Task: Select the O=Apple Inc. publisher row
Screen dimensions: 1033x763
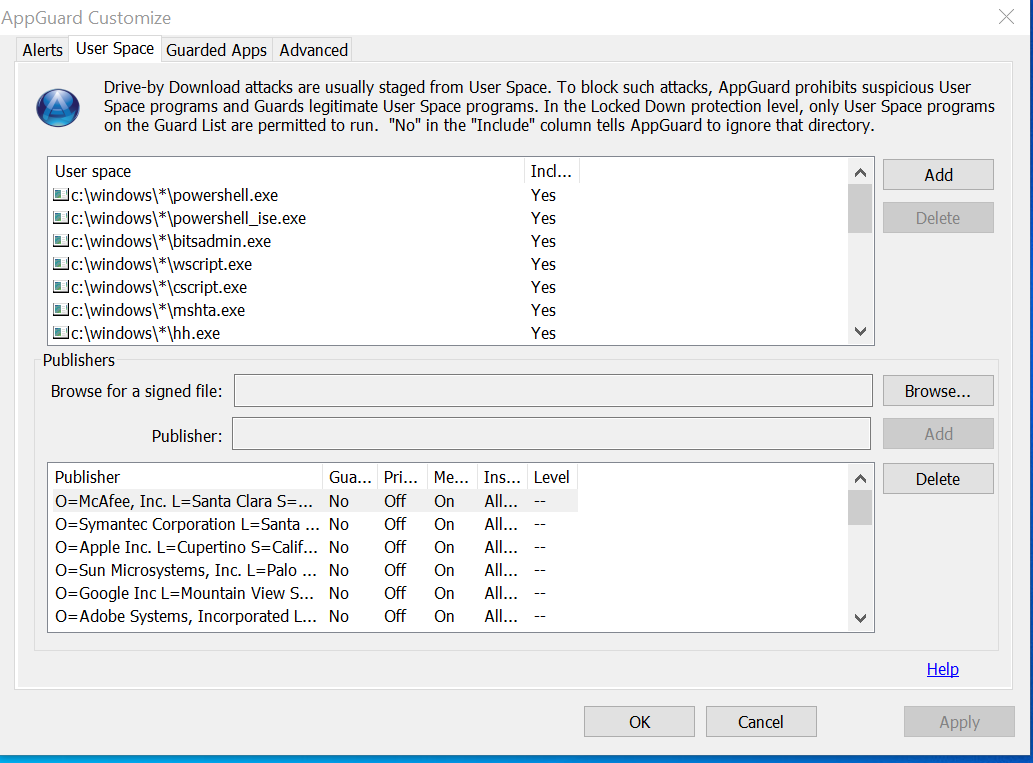Action: point(314,547)
